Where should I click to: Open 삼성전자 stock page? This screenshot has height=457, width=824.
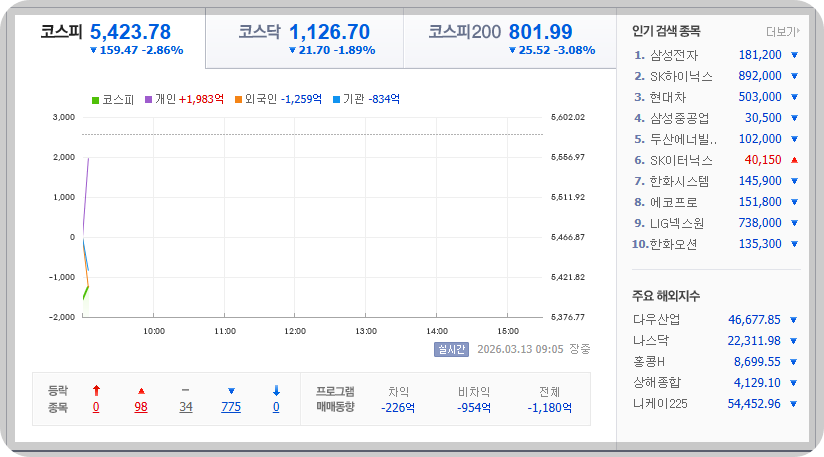pyautogui.click(x=674, y=55)
